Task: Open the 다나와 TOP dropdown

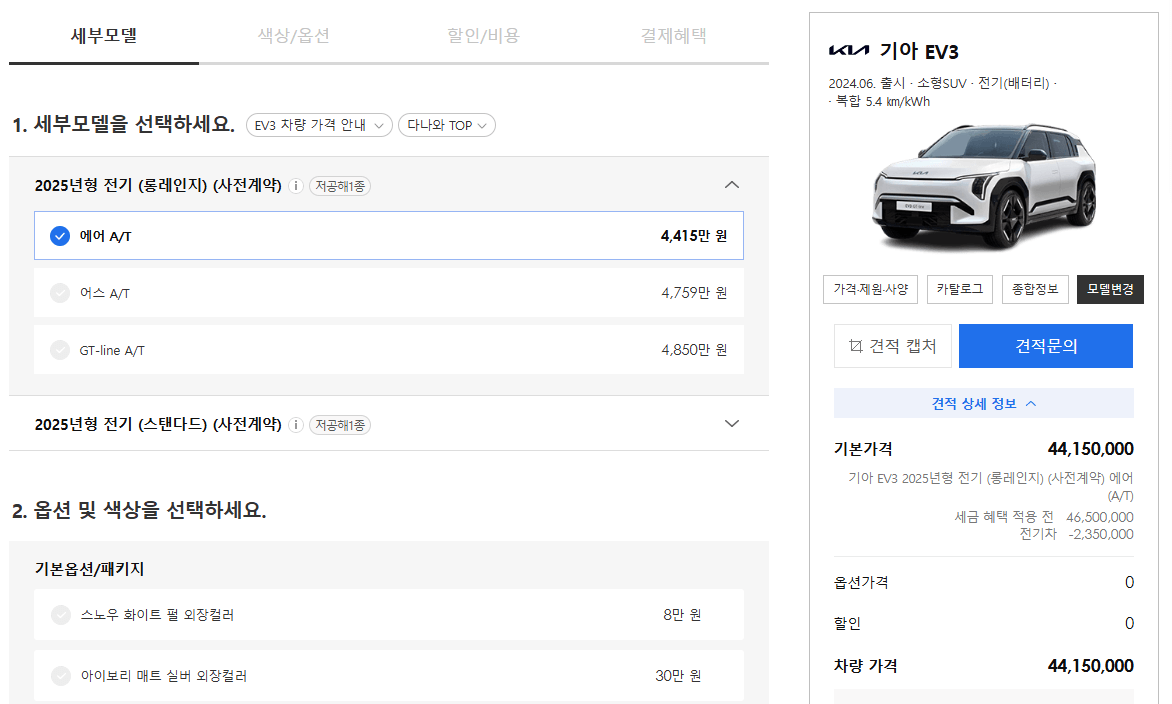Action: 446,125
